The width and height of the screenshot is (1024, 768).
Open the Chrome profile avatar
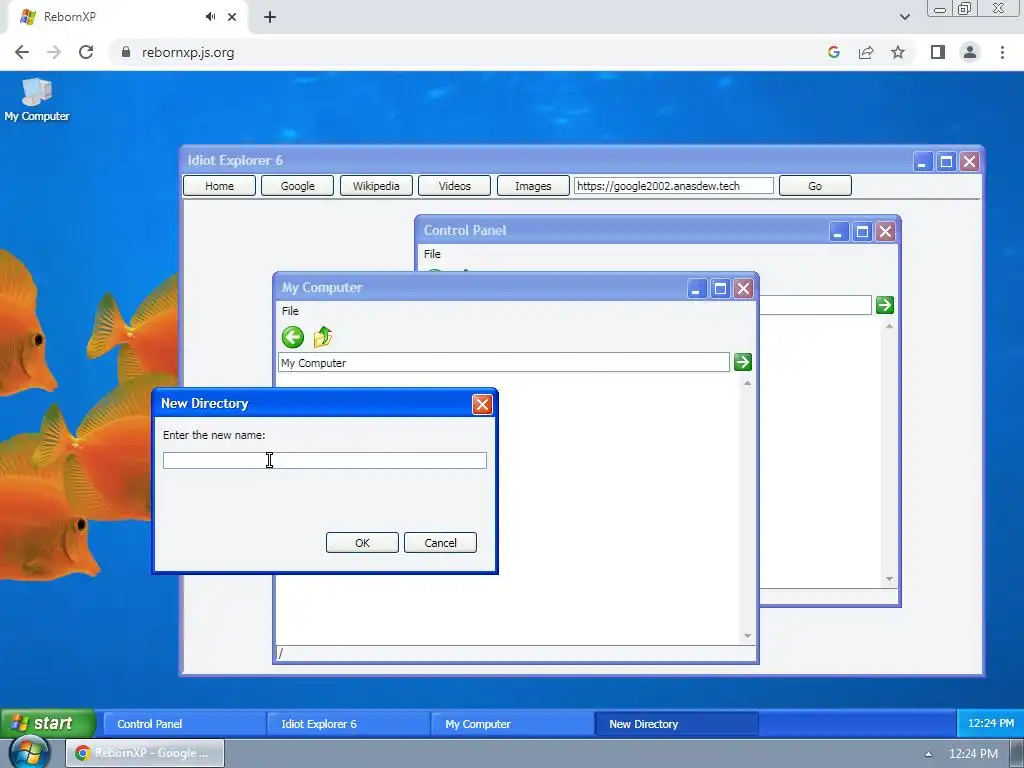970,52
